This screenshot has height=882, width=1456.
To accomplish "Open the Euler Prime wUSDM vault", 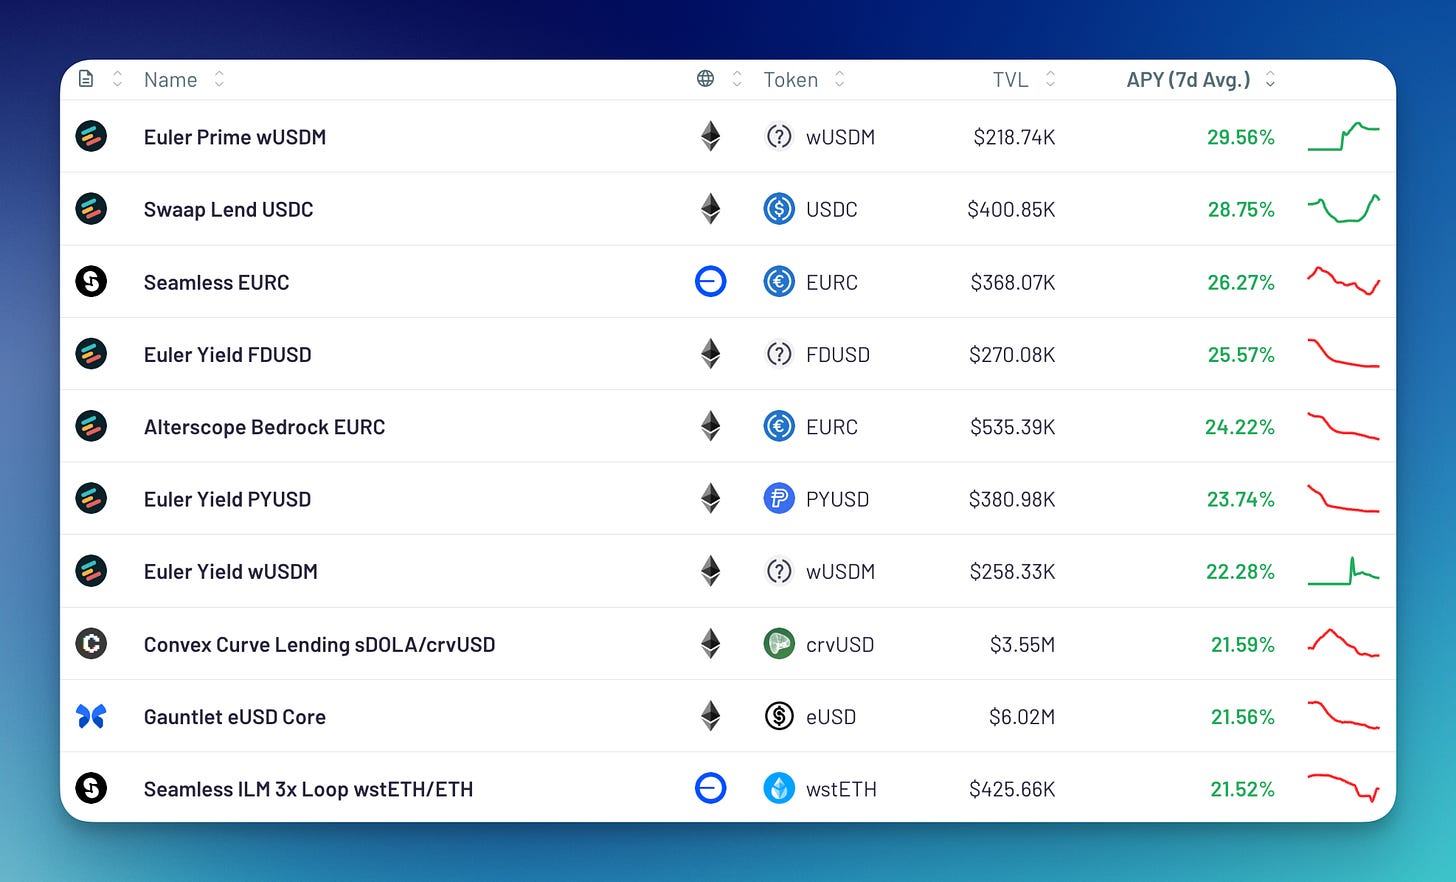I will tap(235, 137).
